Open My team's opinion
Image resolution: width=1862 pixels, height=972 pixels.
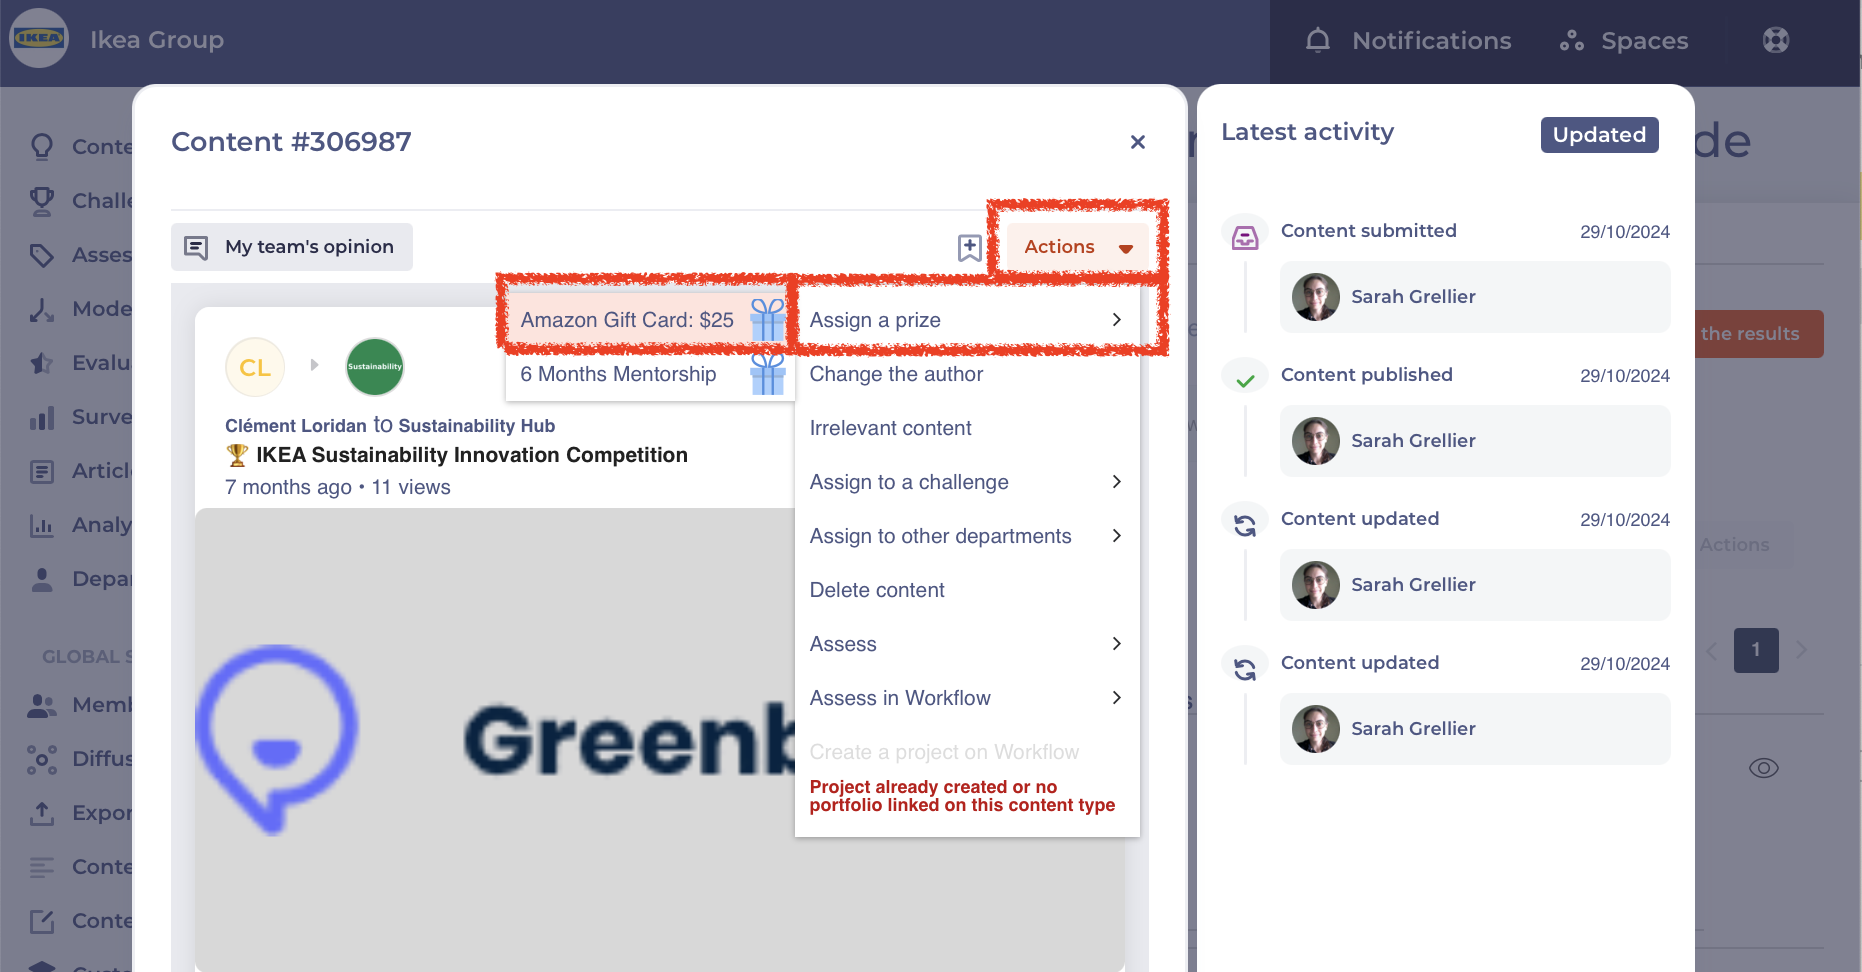click(x=292, y=247)
